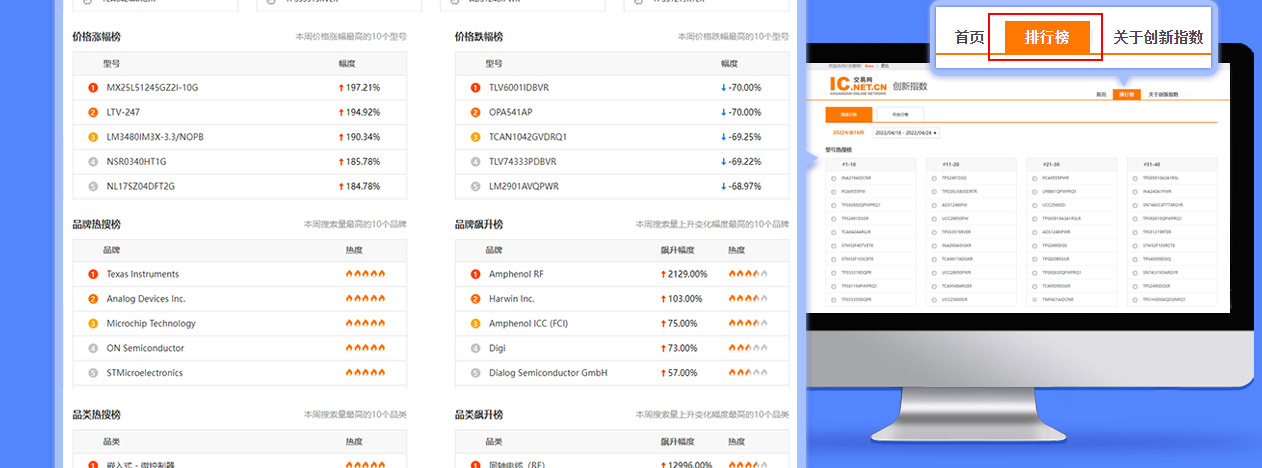The width and height of the screenshot is (1262, 468).
Task: Click the 品类热搜榜 section heading
Action: point(96,415)
